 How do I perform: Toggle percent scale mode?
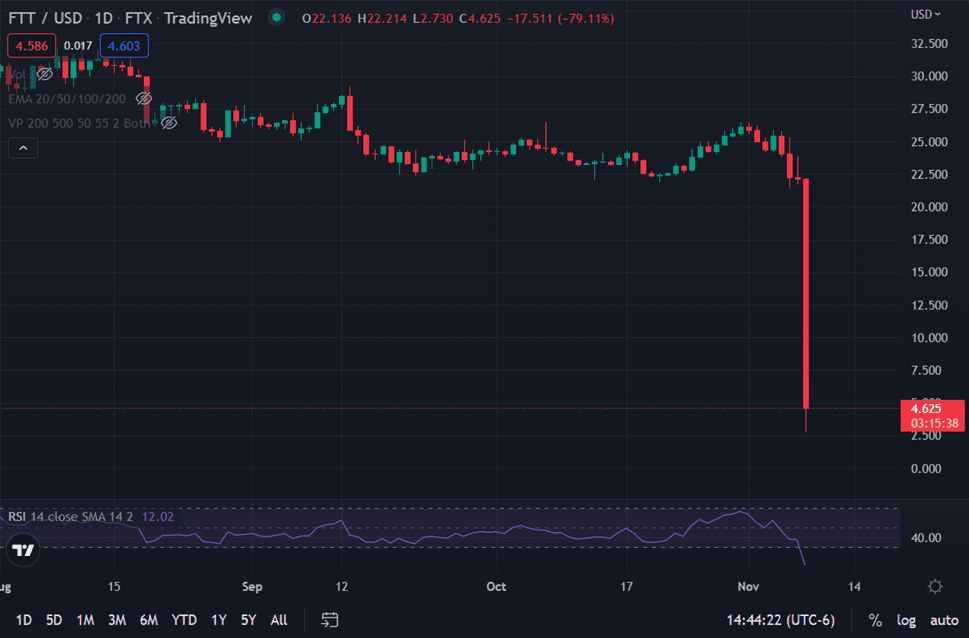tap(875, 620)
